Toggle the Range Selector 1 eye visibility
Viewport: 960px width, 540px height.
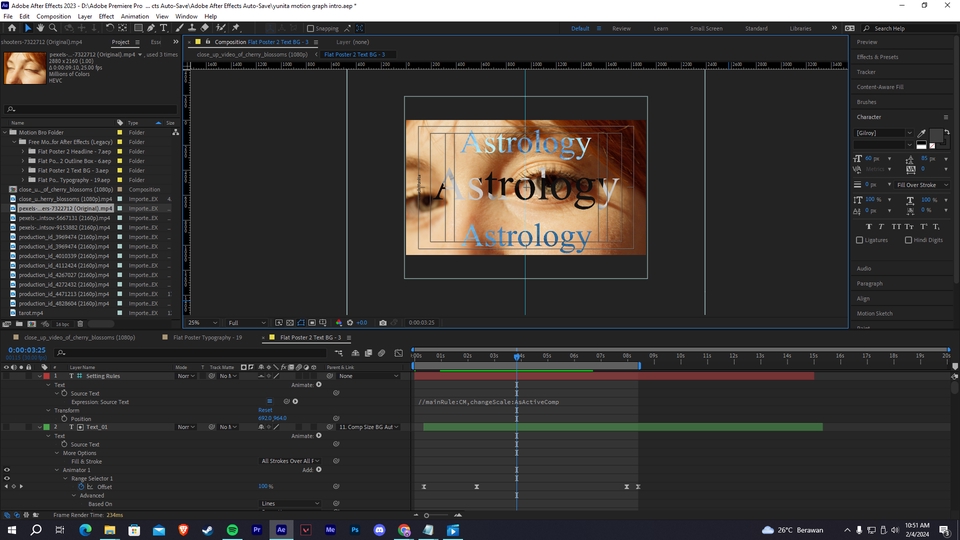pos(7,478)
